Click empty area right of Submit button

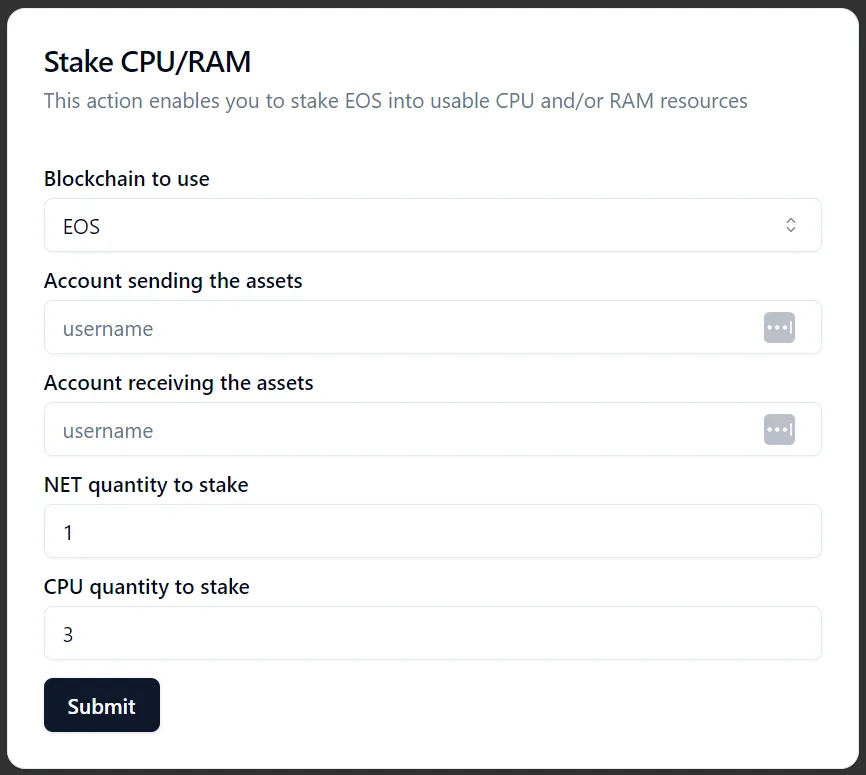pos(486,705)
